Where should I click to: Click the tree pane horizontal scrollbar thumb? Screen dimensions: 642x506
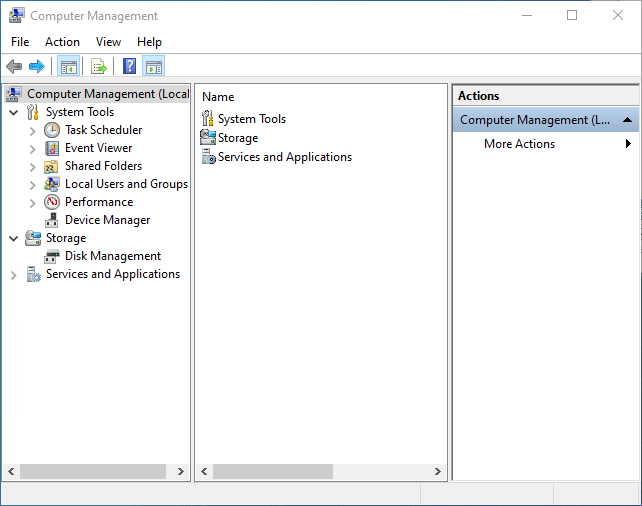click(x=93, y=472)
